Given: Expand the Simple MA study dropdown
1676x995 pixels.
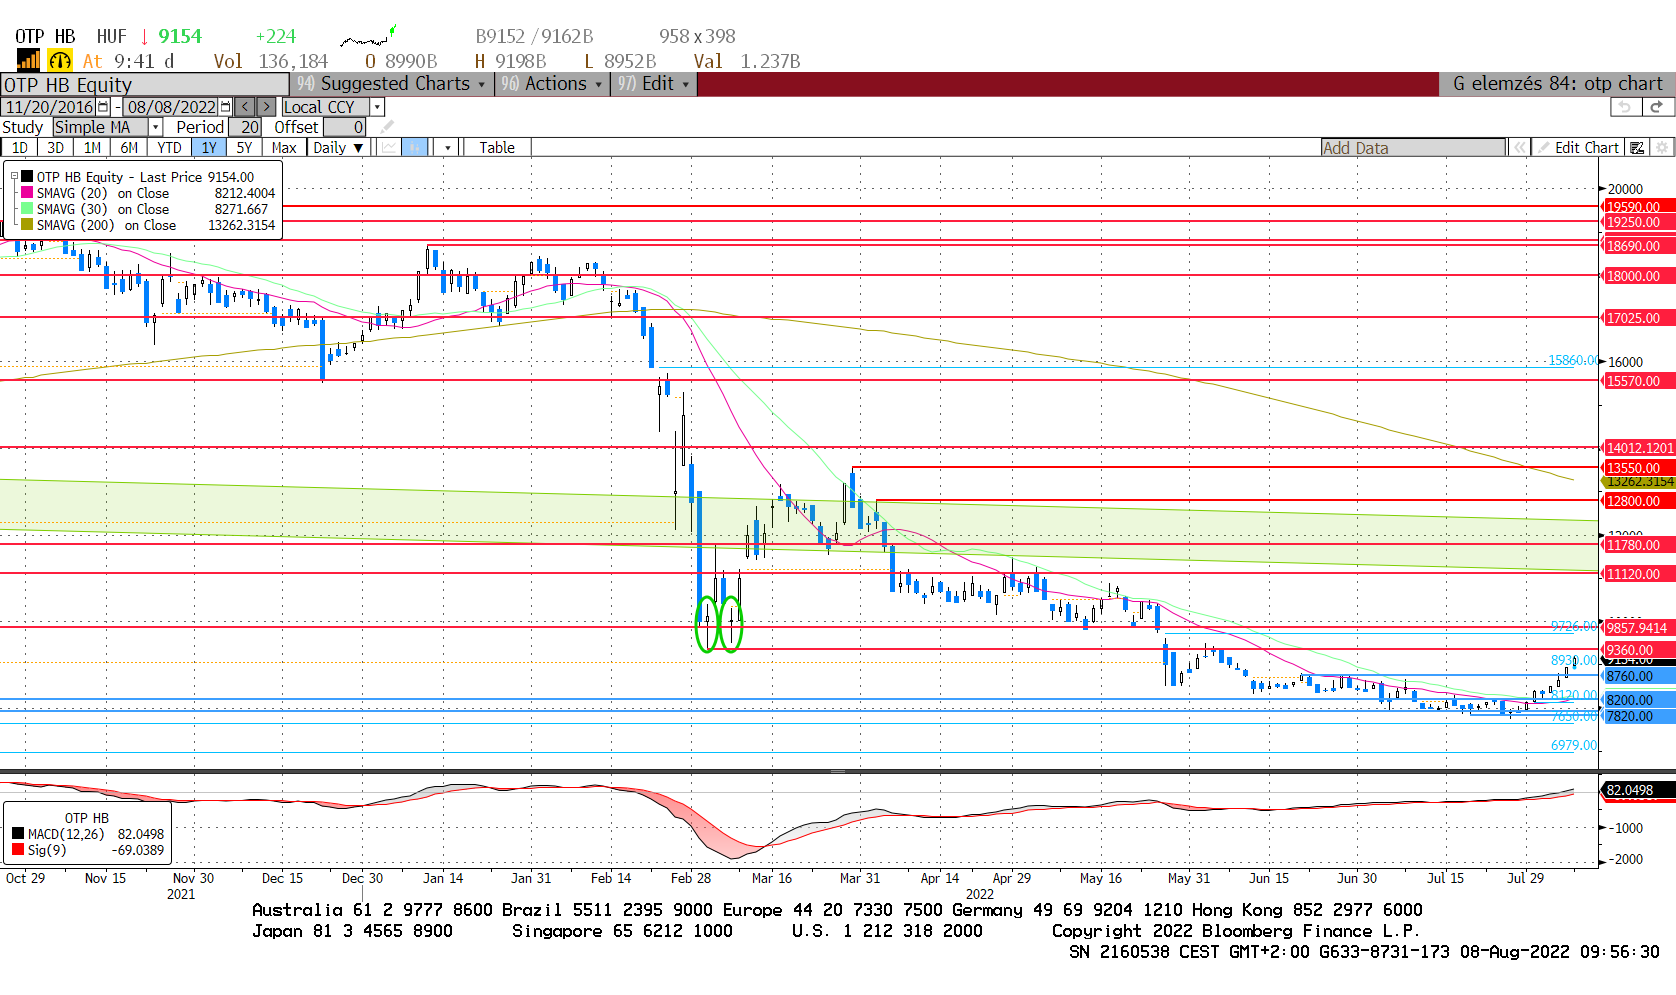Looking at the screenshot, I should pyautogui.click(x=156, y=127).
